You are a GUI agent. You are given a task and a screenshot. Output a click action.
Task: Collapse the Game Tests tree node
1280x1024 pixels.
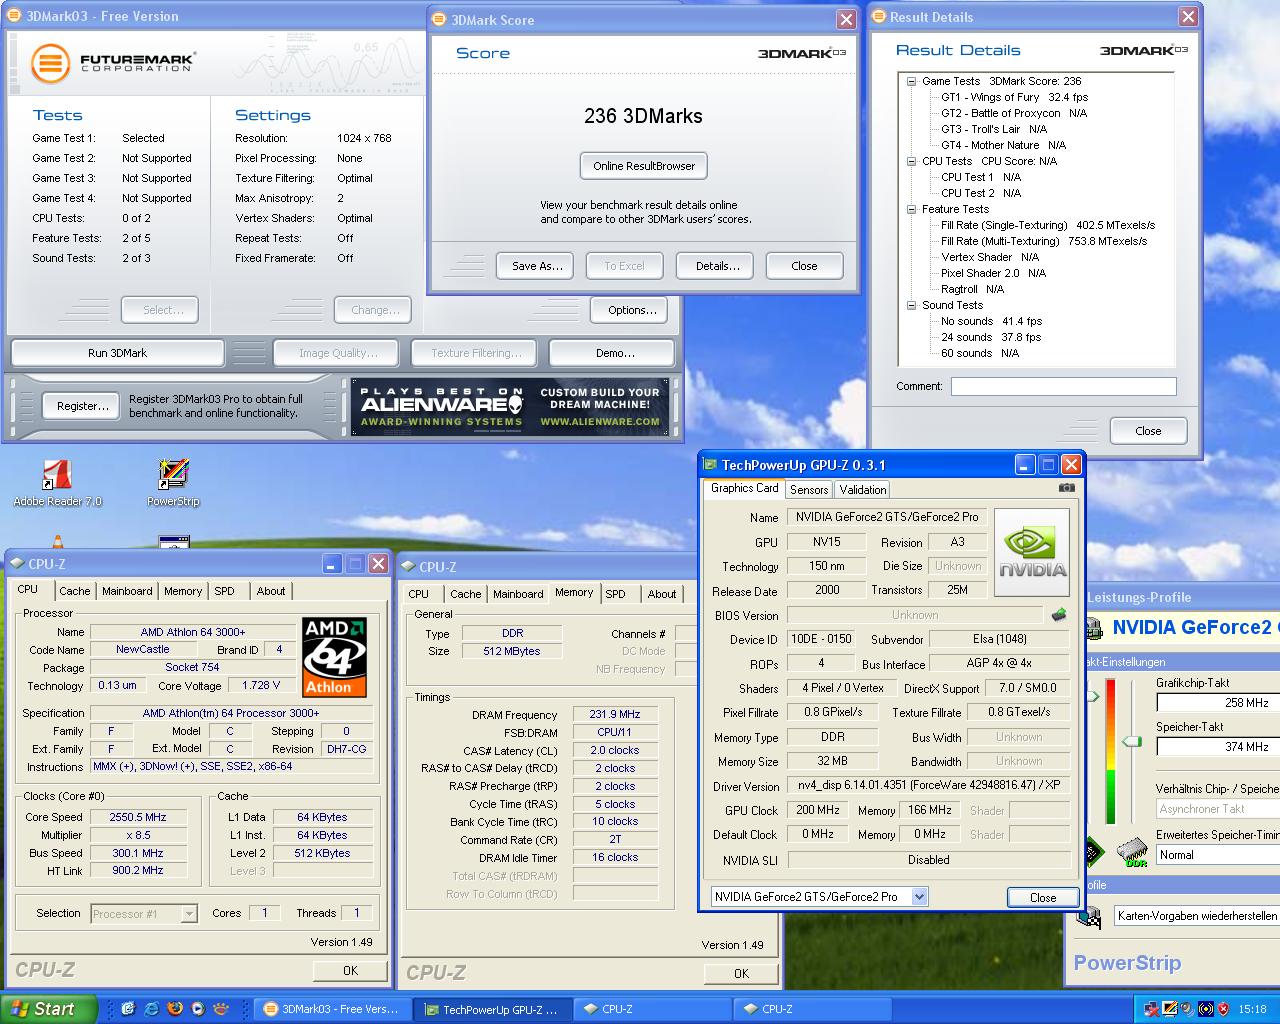tap(912, 81)
